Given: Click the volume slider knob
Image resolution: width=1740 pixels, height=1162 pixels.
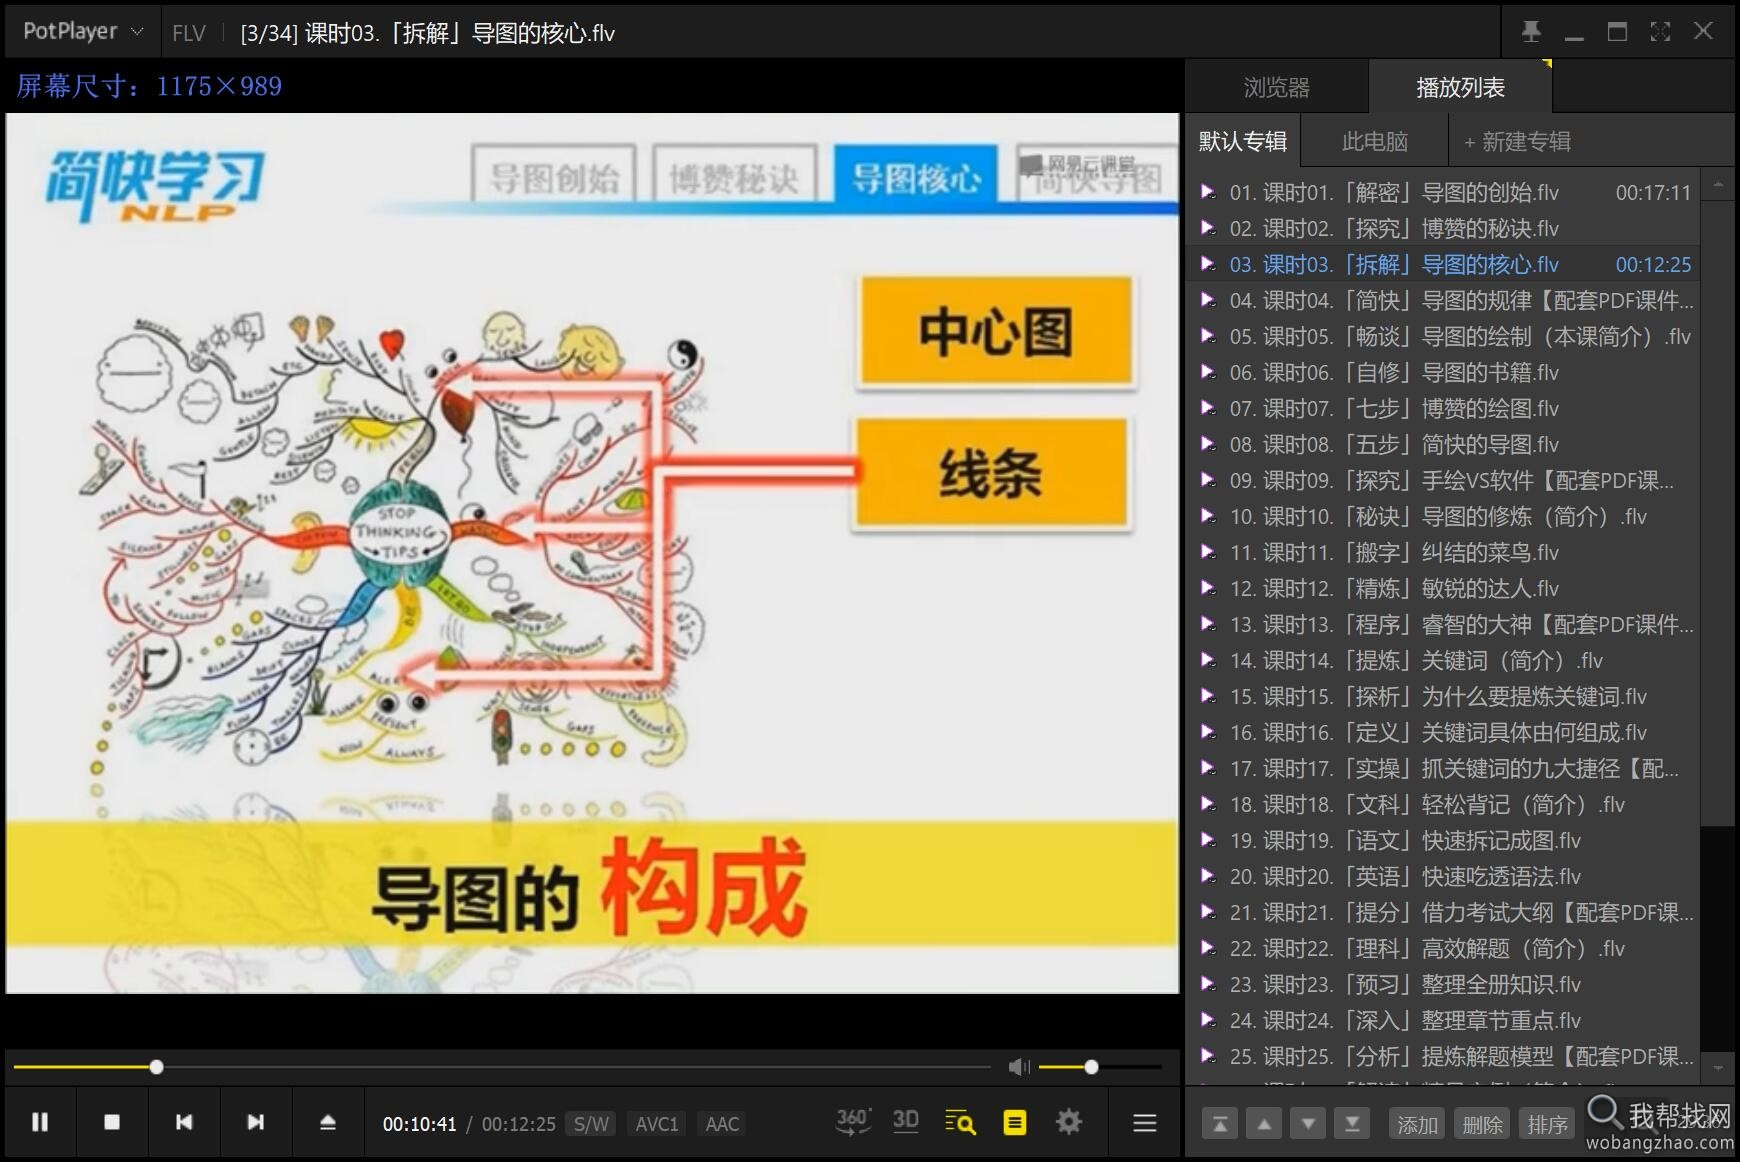Looking at the screenshot, I should coord(1092,1067).
